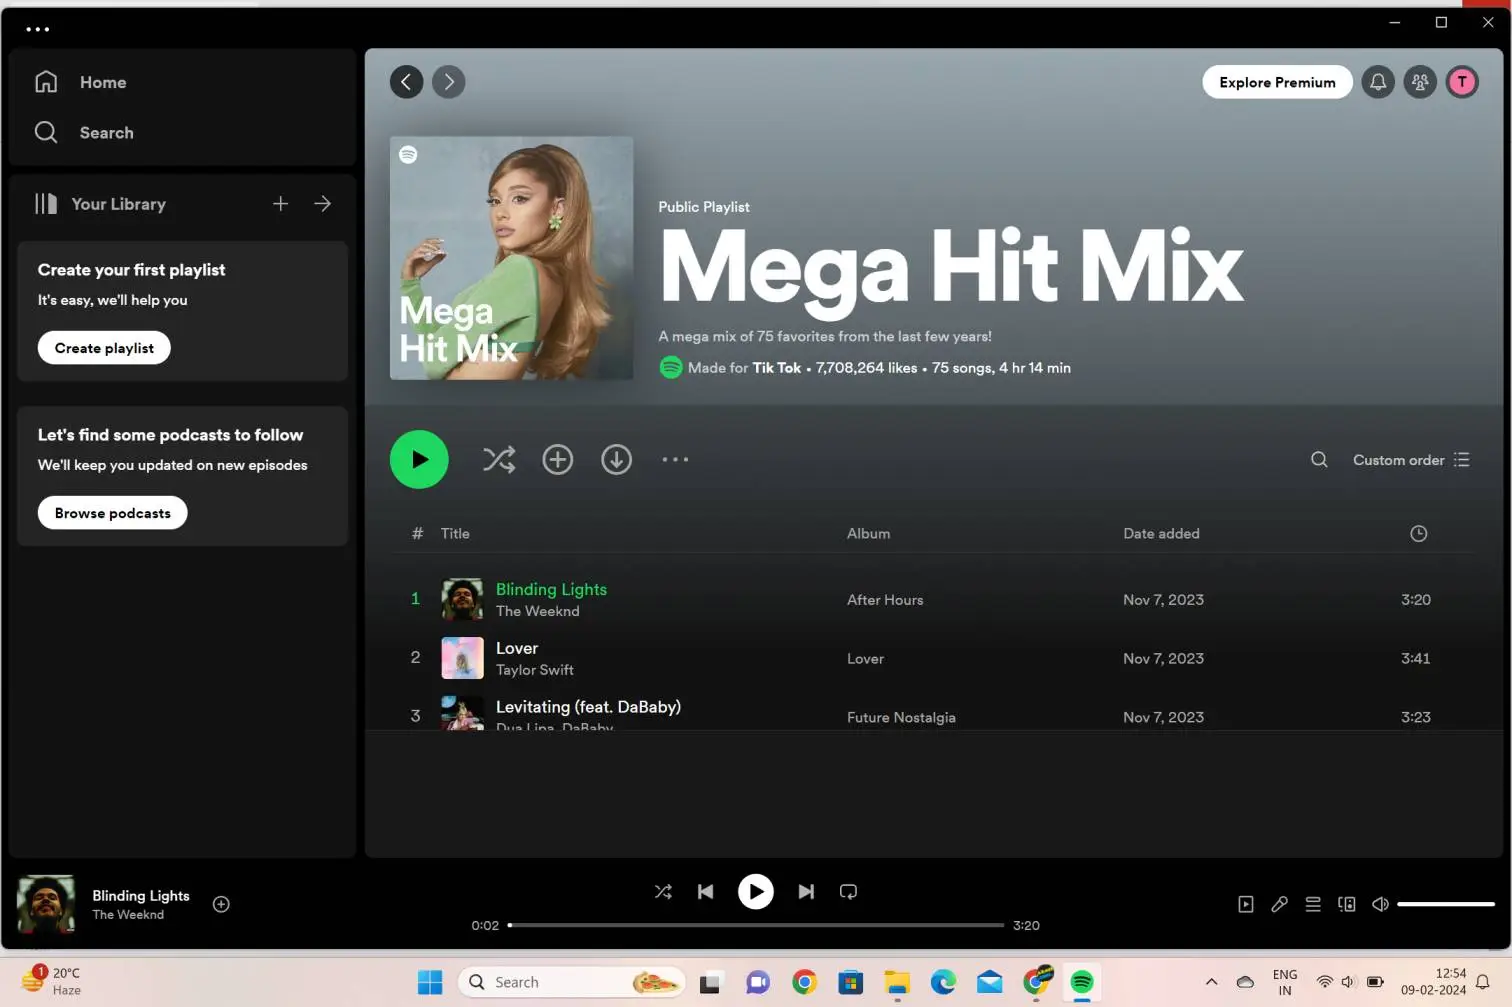Screen dimensions: 1512x1007
Task: Open Now Playing view
Action: (x=1245, y=904)
